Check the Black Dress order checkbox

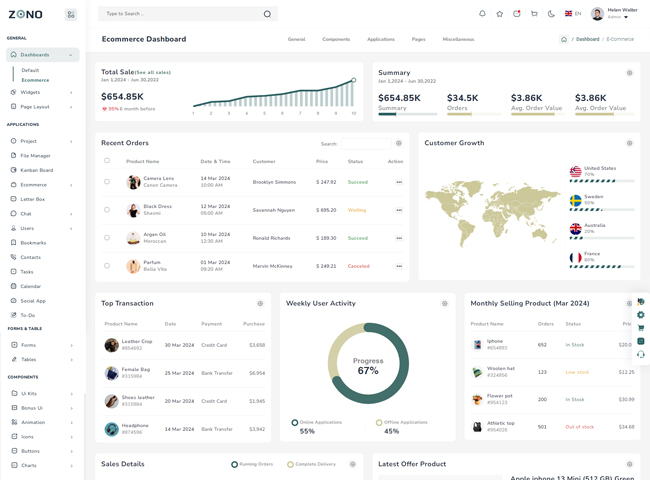[x=107, y=210]
